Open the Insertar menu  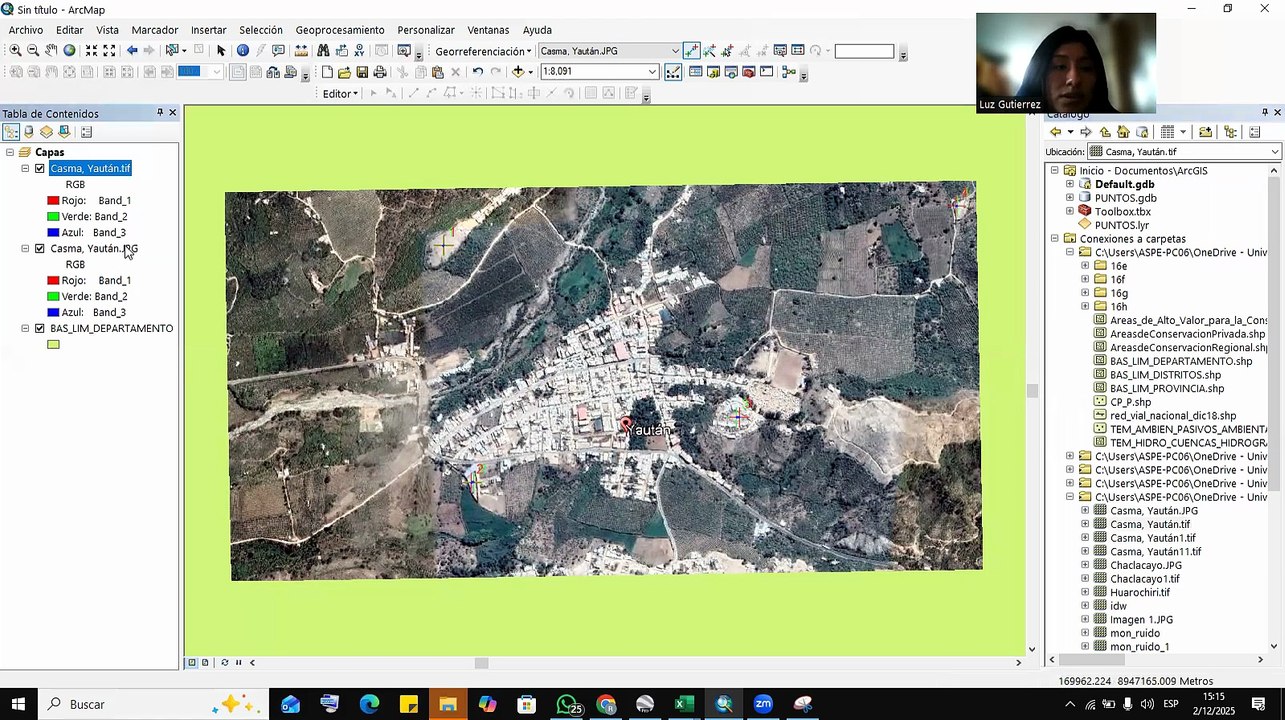click(x=209, y=30)
